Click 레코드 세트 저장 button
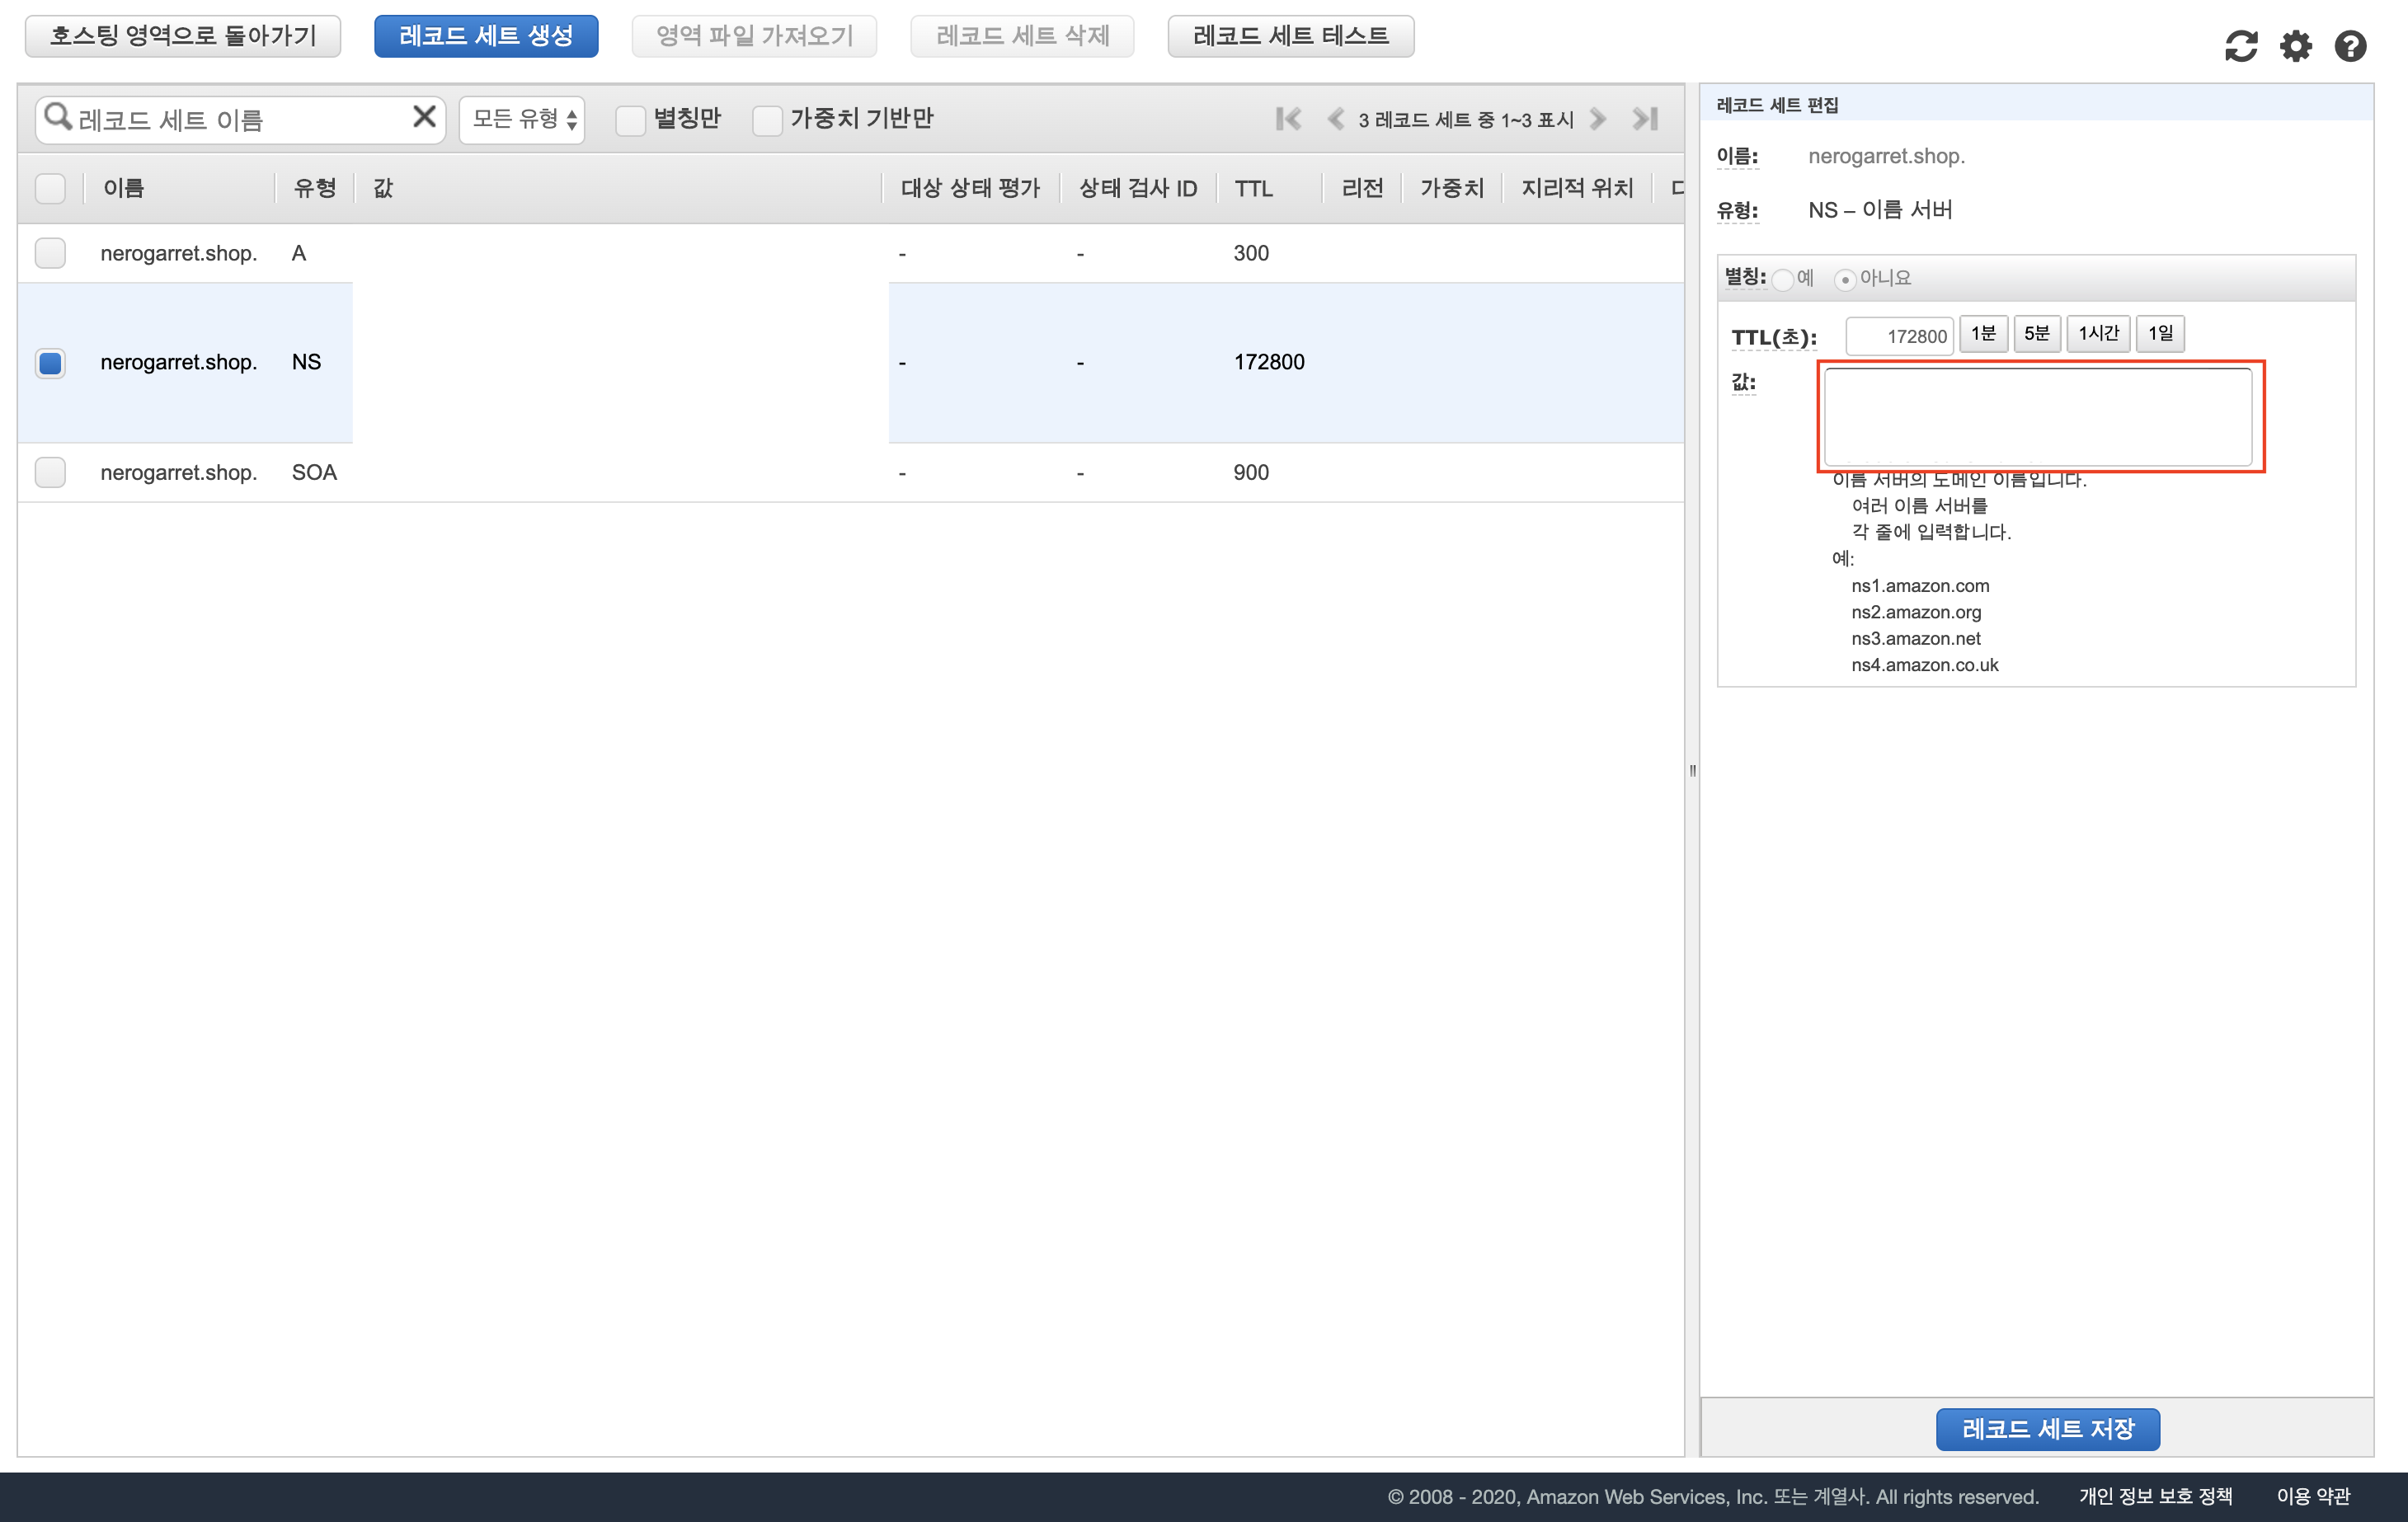 2047,1428
